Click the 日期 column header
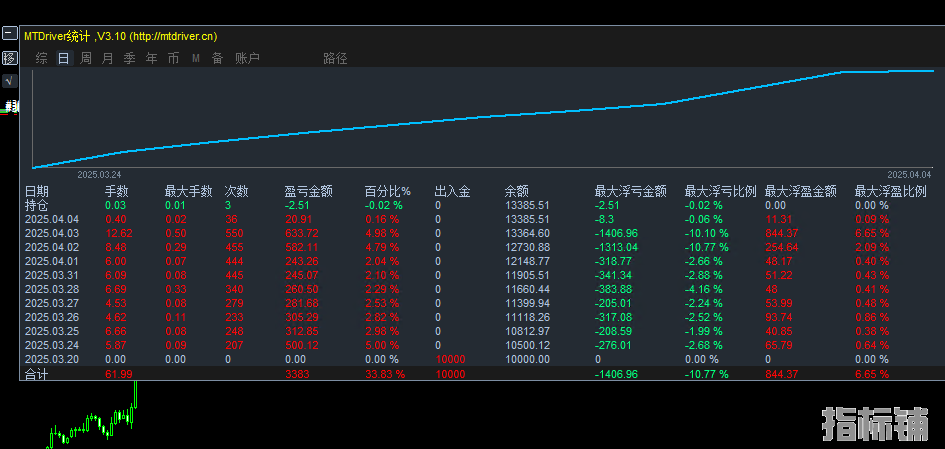945x449 pixels. tap(36, 192)
